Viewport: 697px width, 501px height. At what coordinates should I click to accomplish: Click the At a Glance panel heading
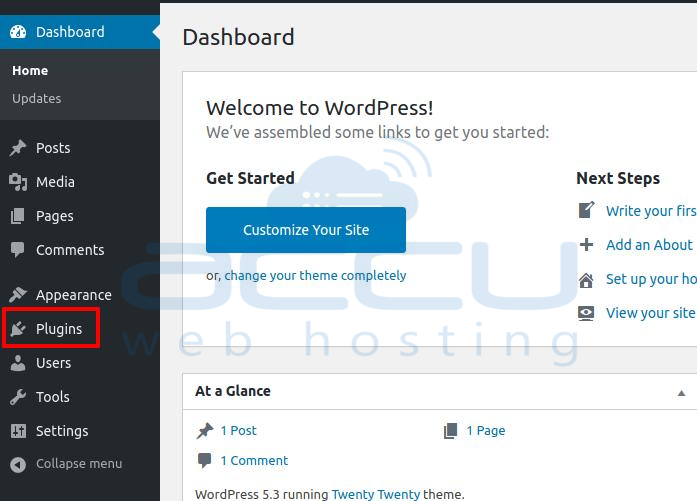tap(233, 391)
